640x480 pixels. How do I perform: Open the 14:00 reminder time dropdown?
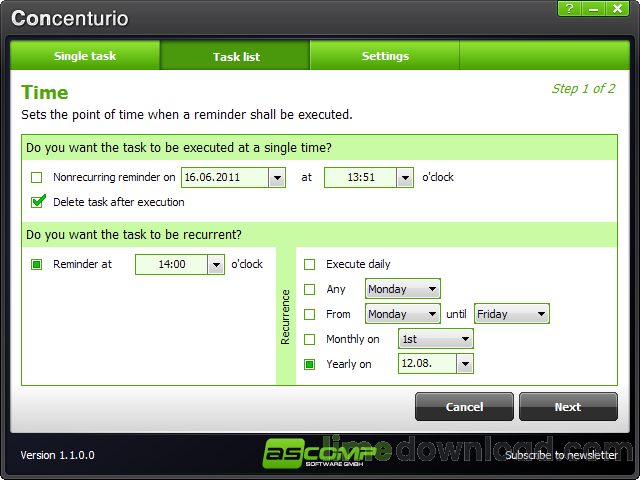pos(216,264)
